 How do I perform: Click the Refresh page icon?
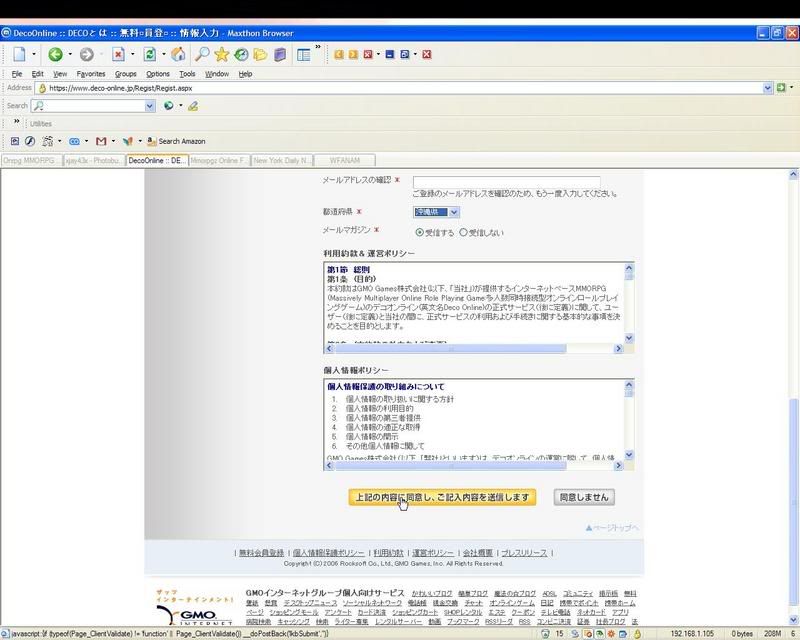[x=149, y=54]
